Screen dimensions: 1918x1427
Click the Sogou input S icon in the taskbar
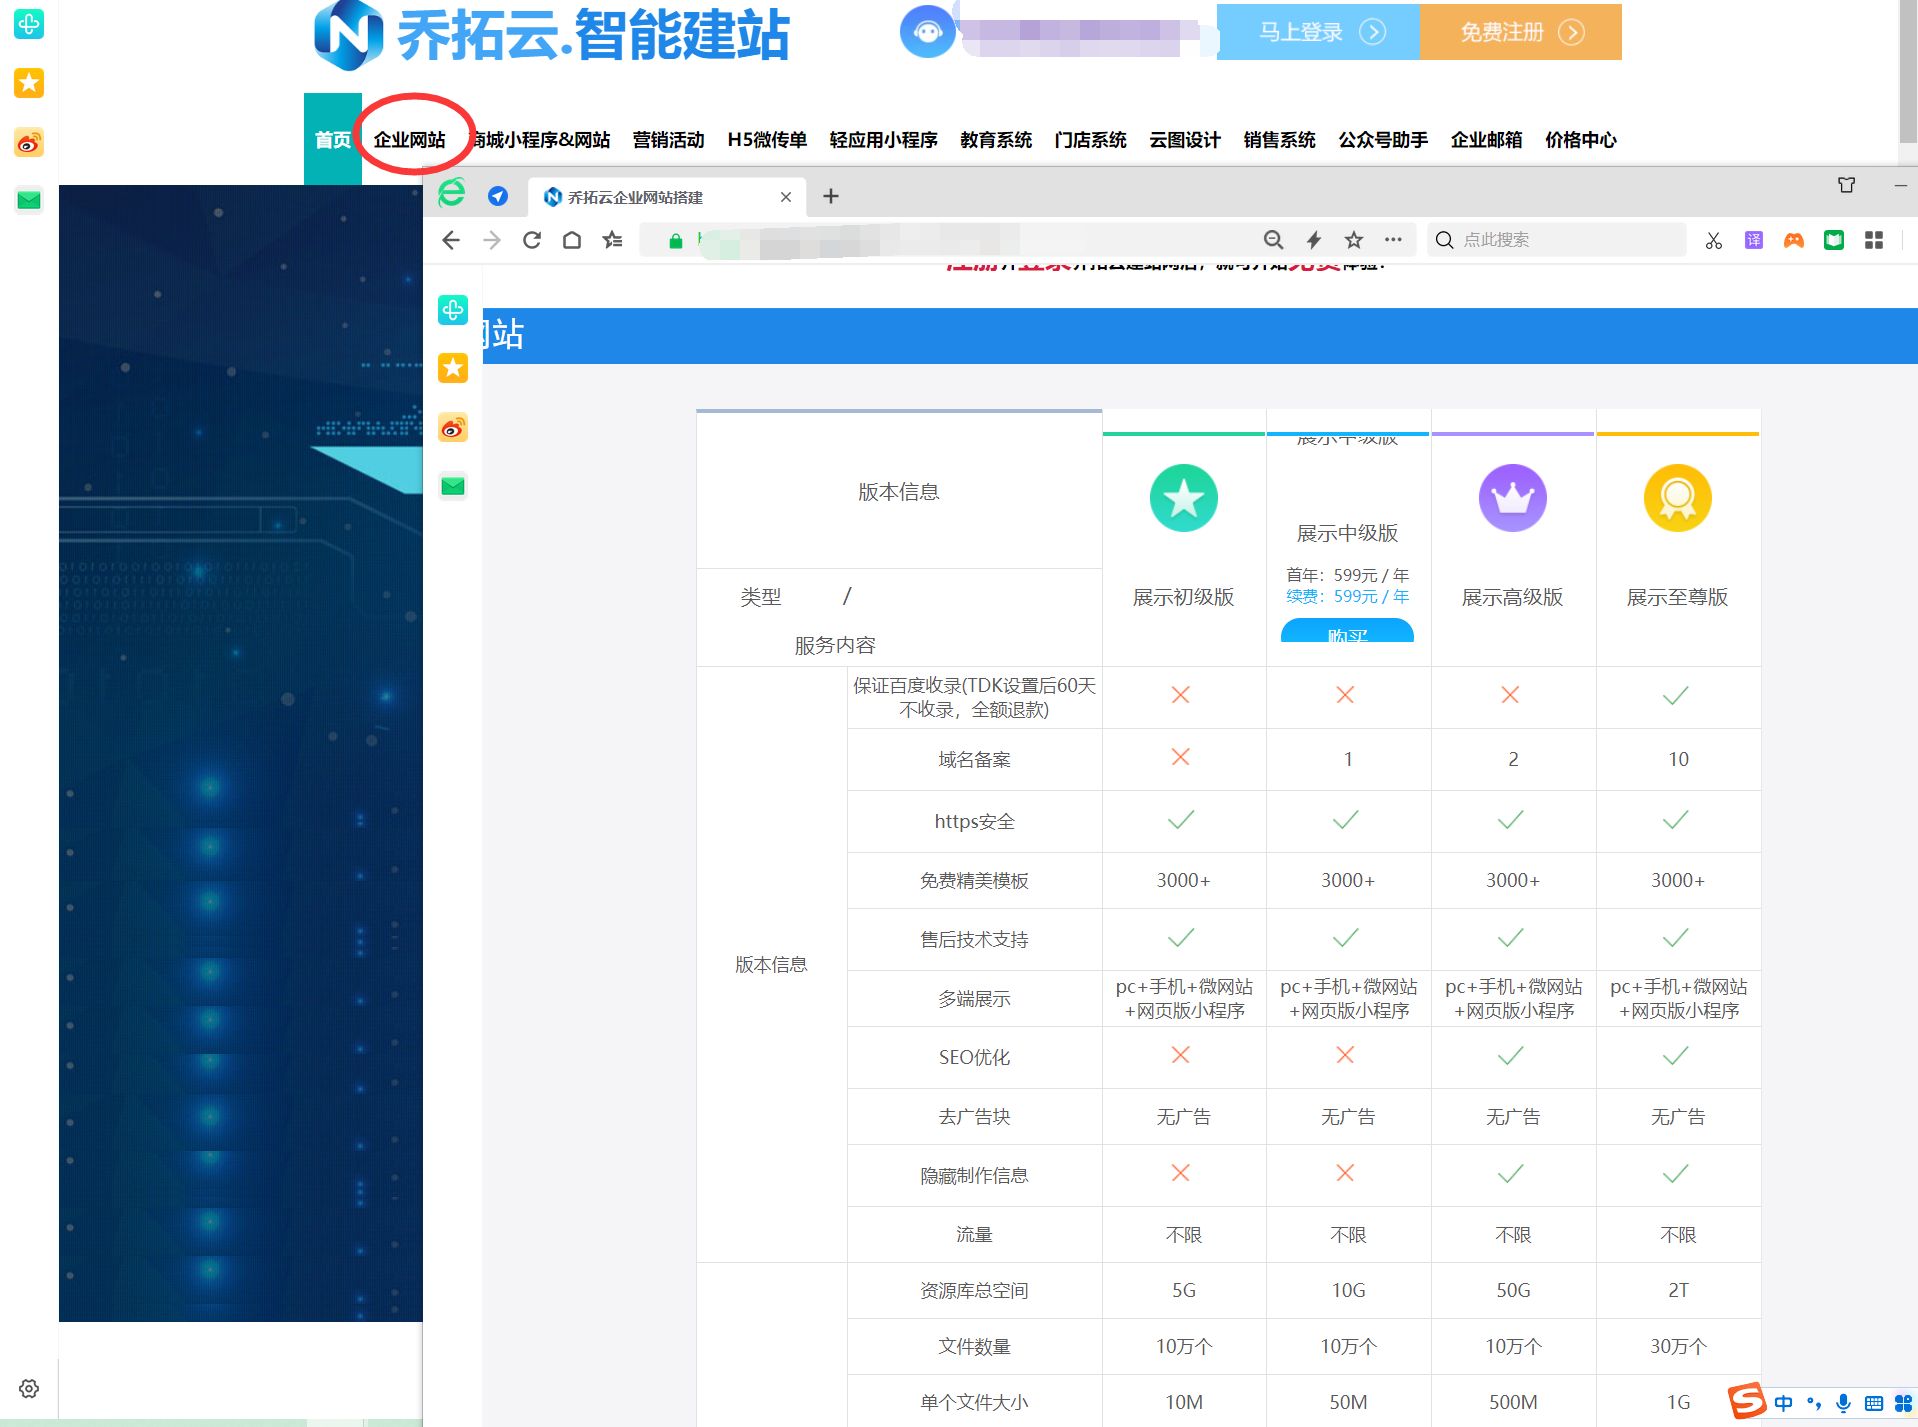1744,1403
